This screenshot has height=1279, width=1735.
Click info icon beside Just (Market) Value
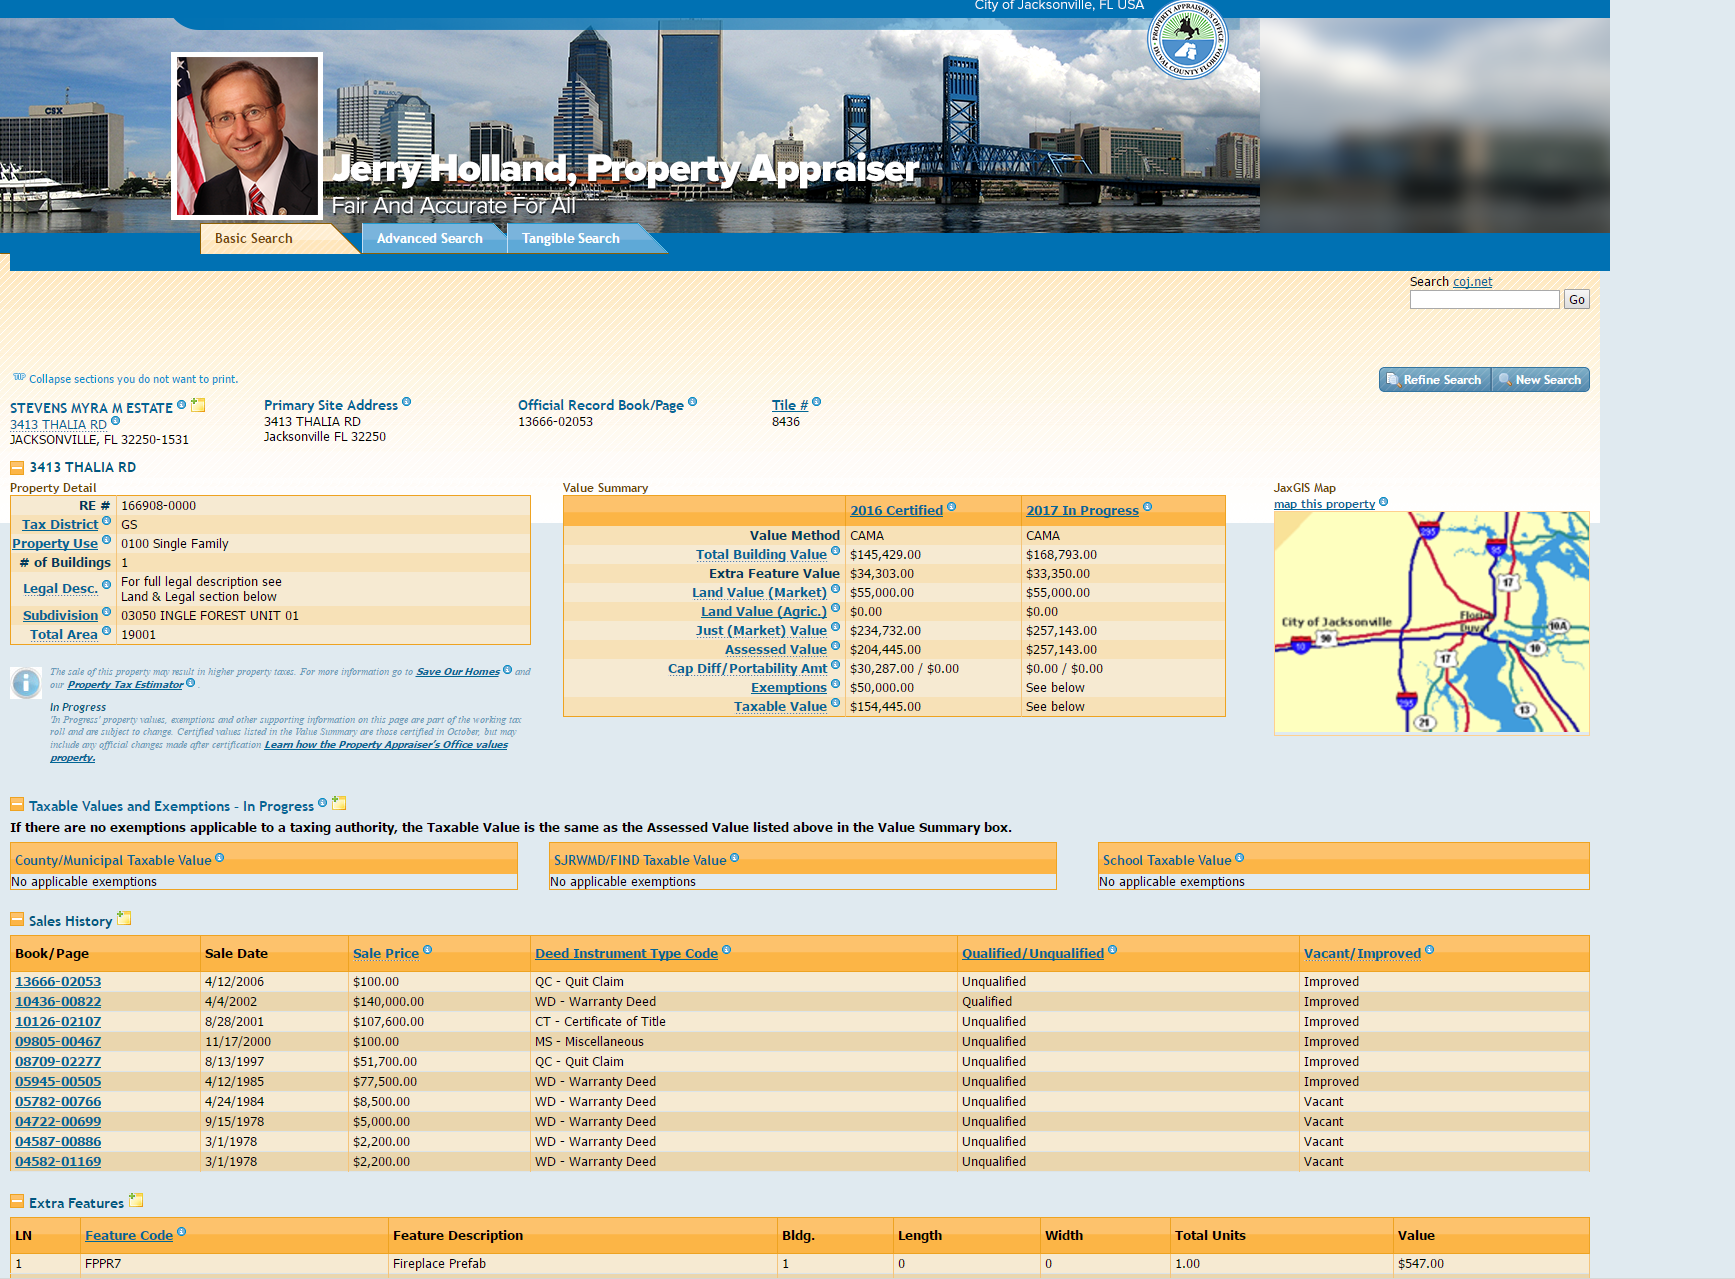point(835,627)
